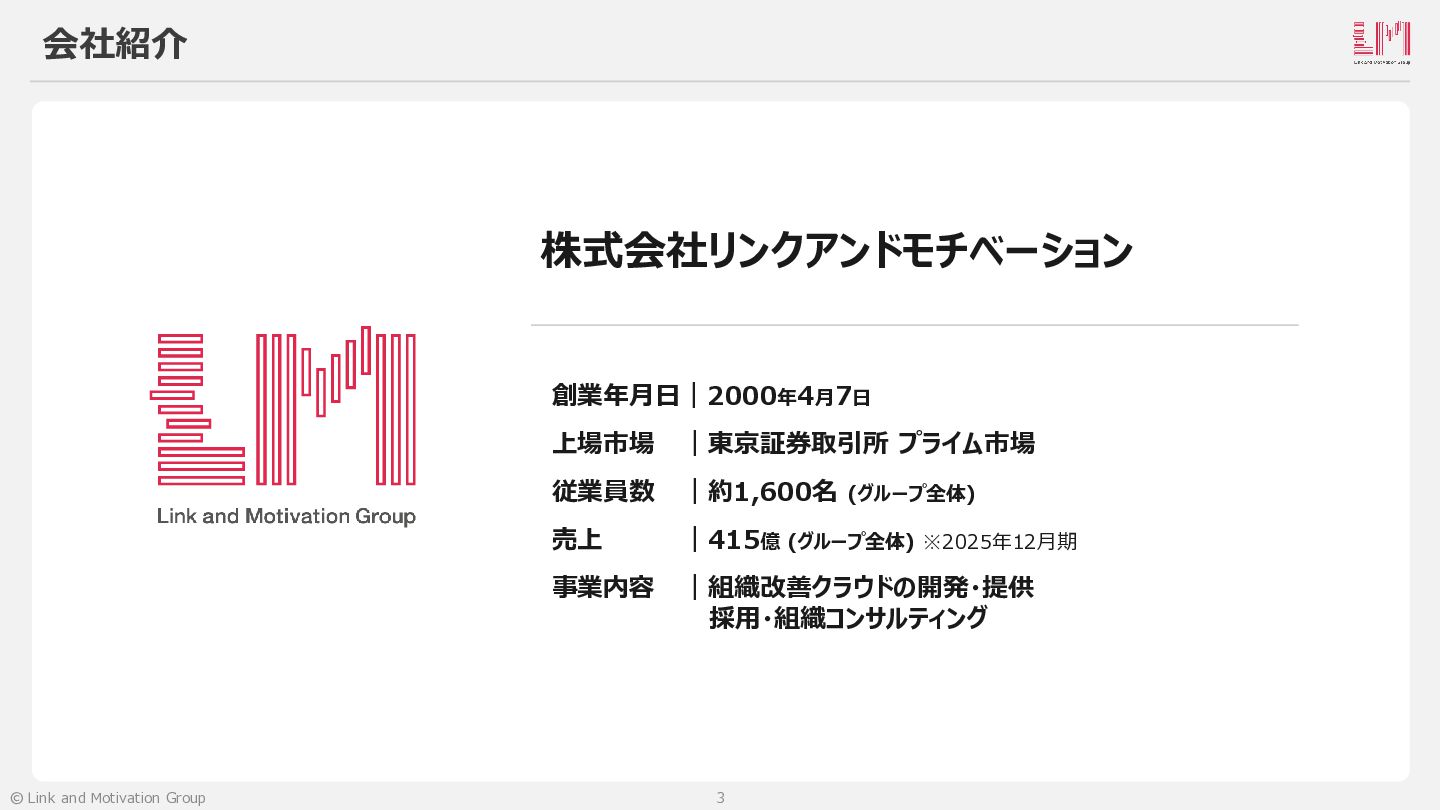Image resolution: width=1440 pixels, height=810 pixels.
Task: Click the 会社紹介 slide title
Action: (115, 44)
